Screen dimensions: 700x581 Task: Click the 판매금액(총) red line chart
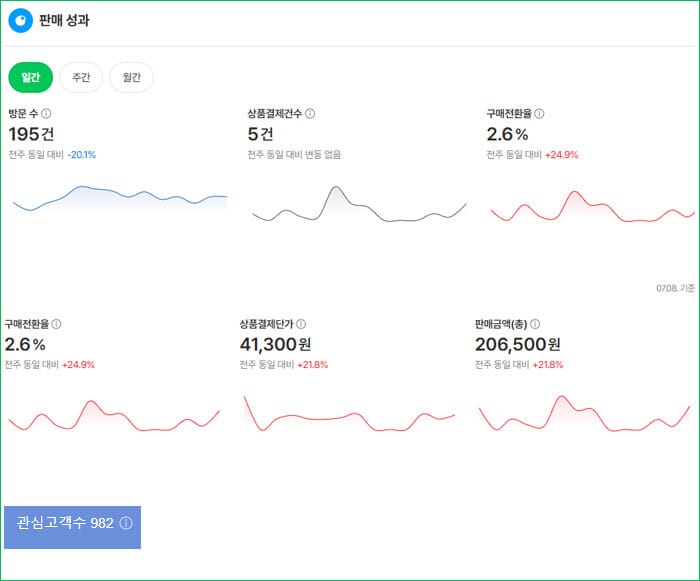584,414
